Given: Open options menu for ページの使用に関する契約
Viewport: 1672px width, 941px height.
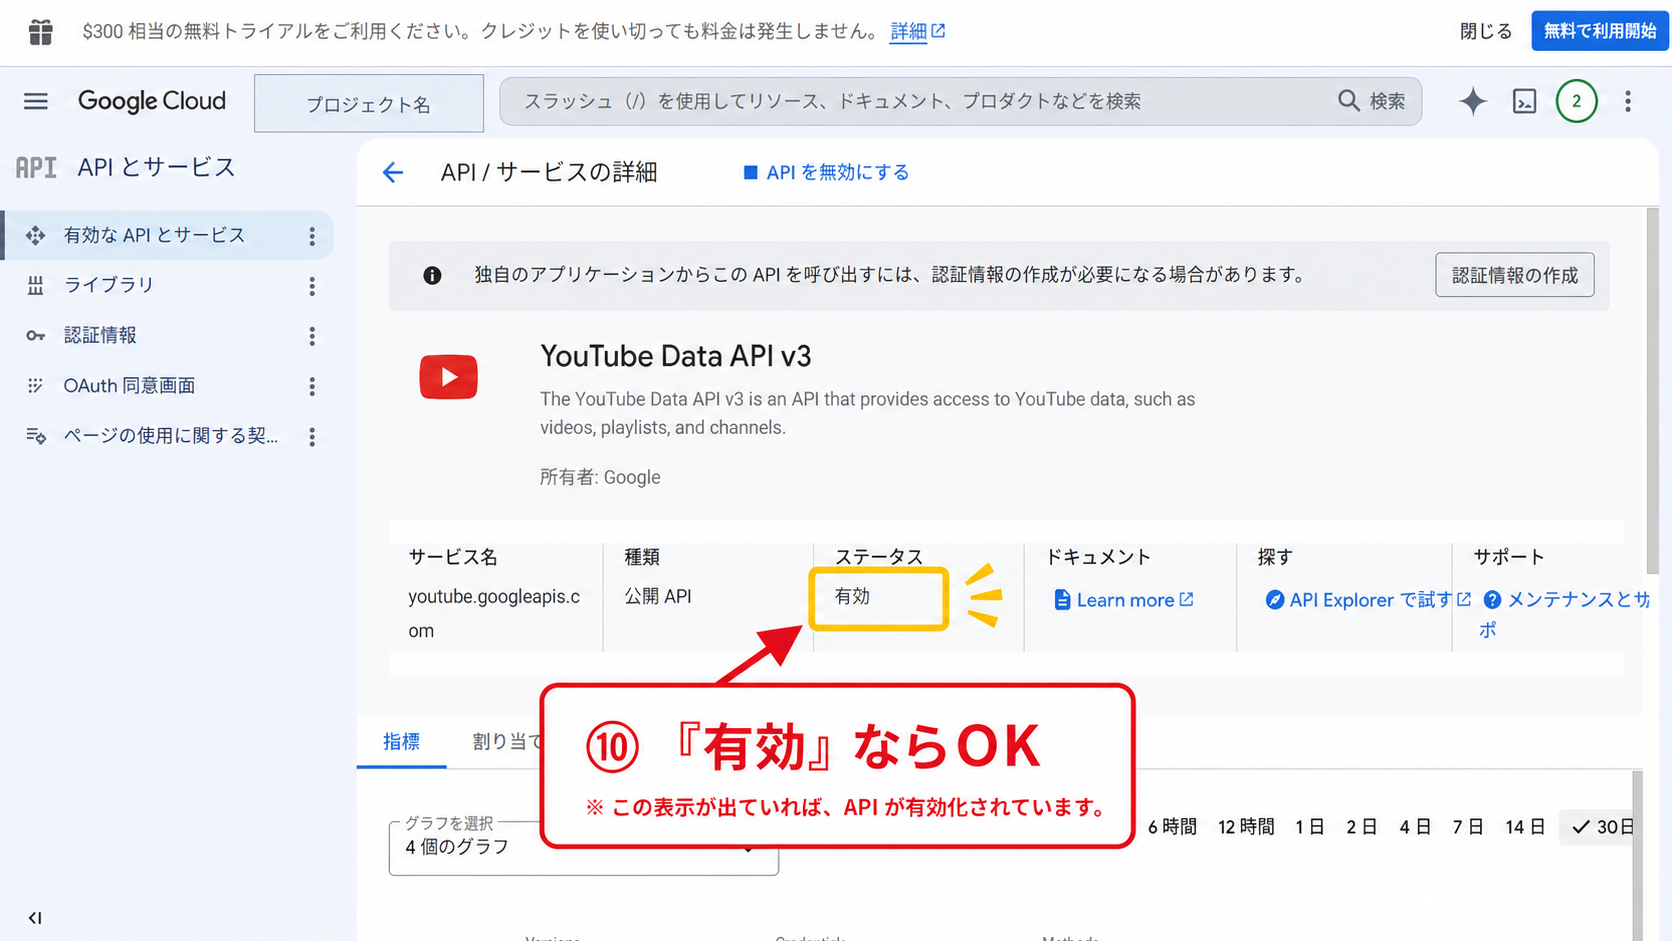Looking at the screenshot, I should point(312,437).
